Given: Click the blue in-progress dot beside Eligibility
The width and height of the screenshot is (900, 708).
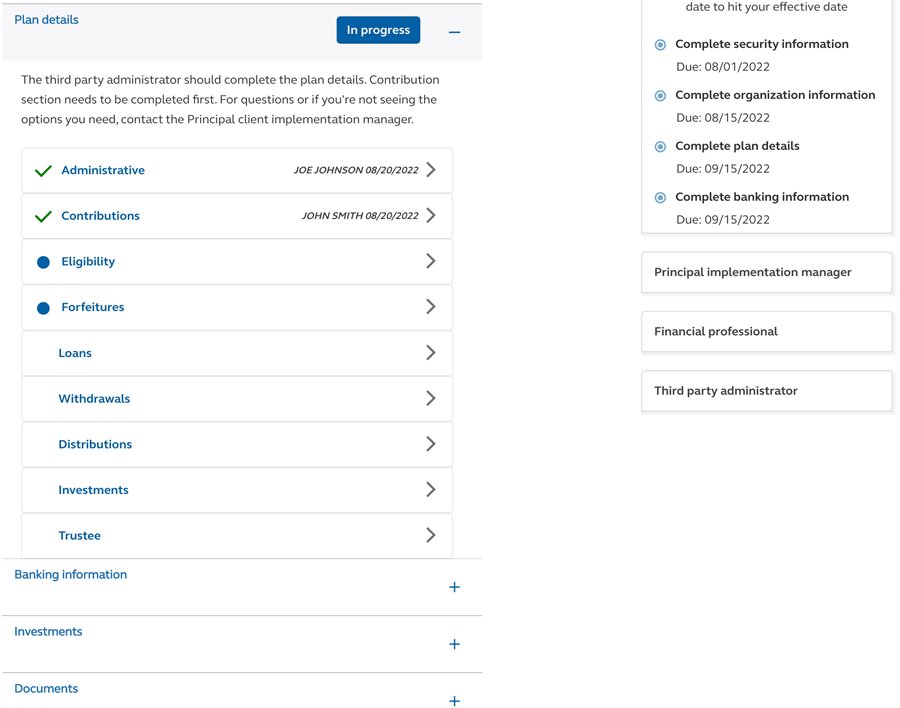Looking at the screenshot, I should 43,261.
